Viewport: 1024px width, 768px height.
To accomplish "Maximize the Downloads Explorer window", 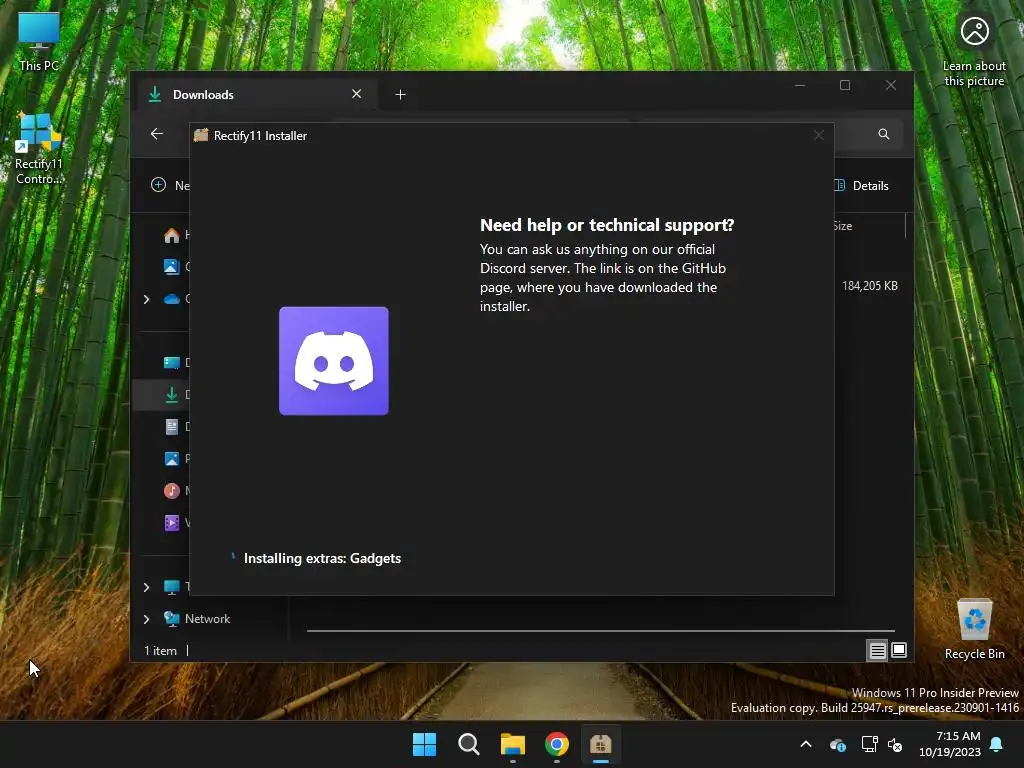I will [x=845, y=86].
